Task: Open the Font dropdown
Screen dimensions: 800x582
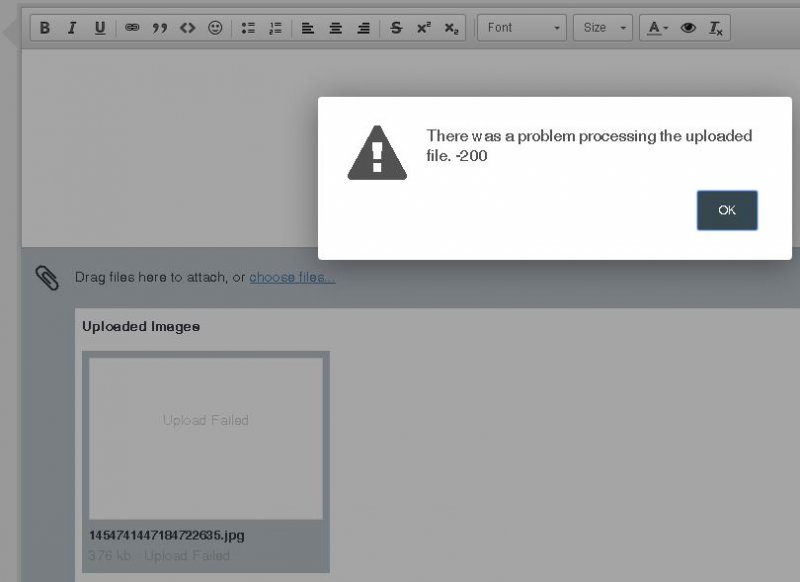Action: coord(523,28)
